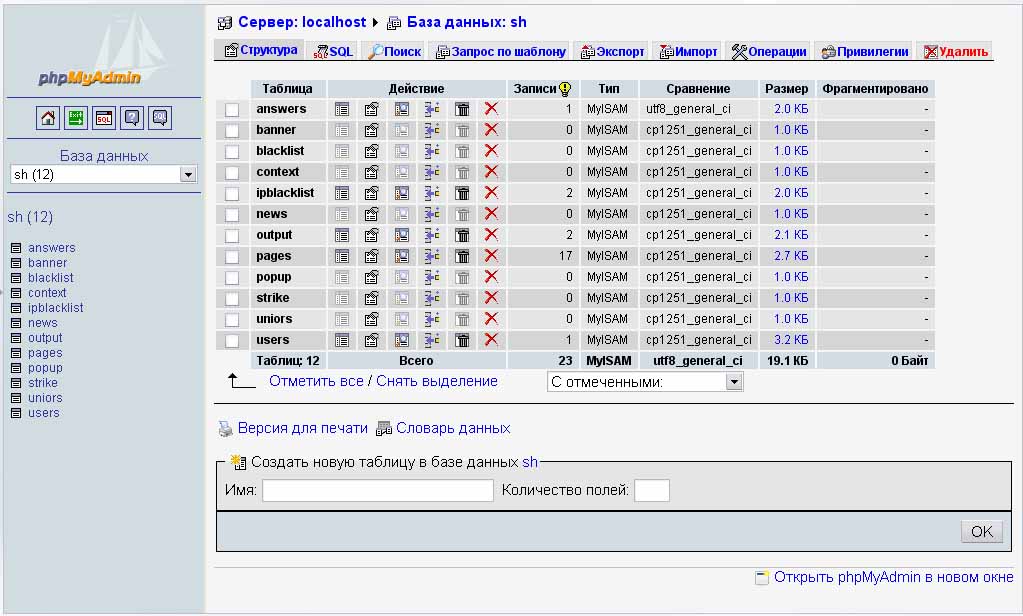Open the Операции tab
The image size is (1023, 616).
769,52
